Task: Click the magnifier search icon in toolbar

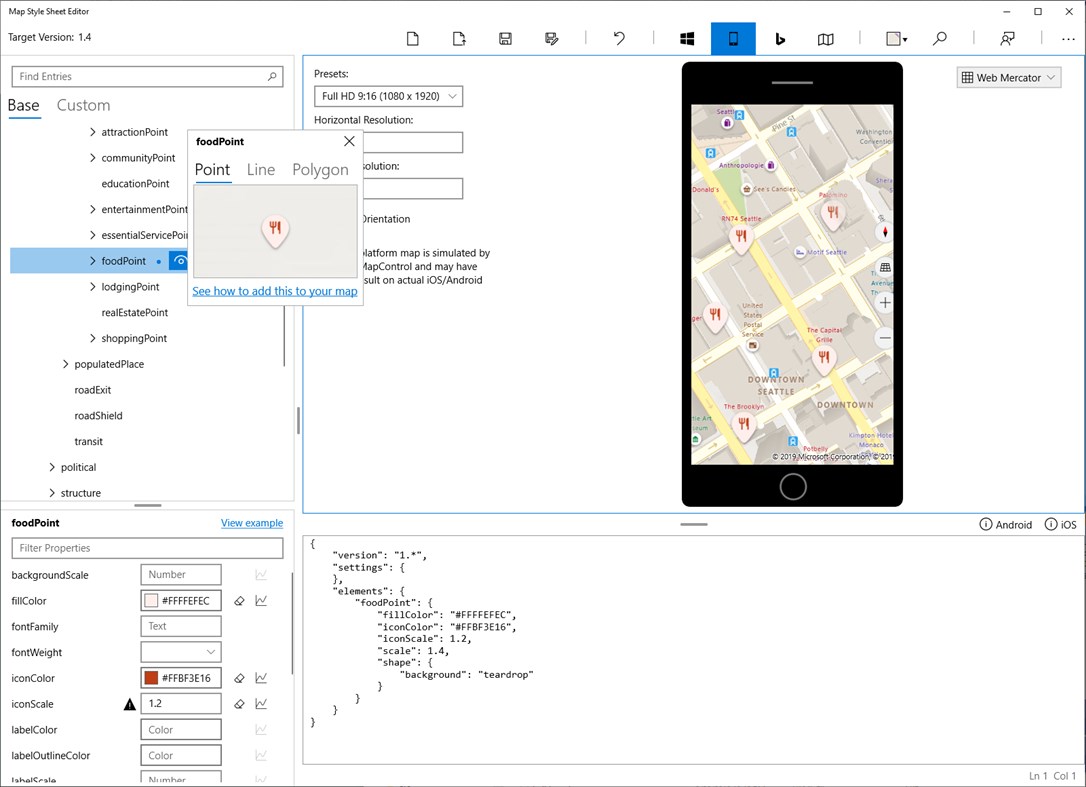Action: pyautogui.click(x=940, y=39)
